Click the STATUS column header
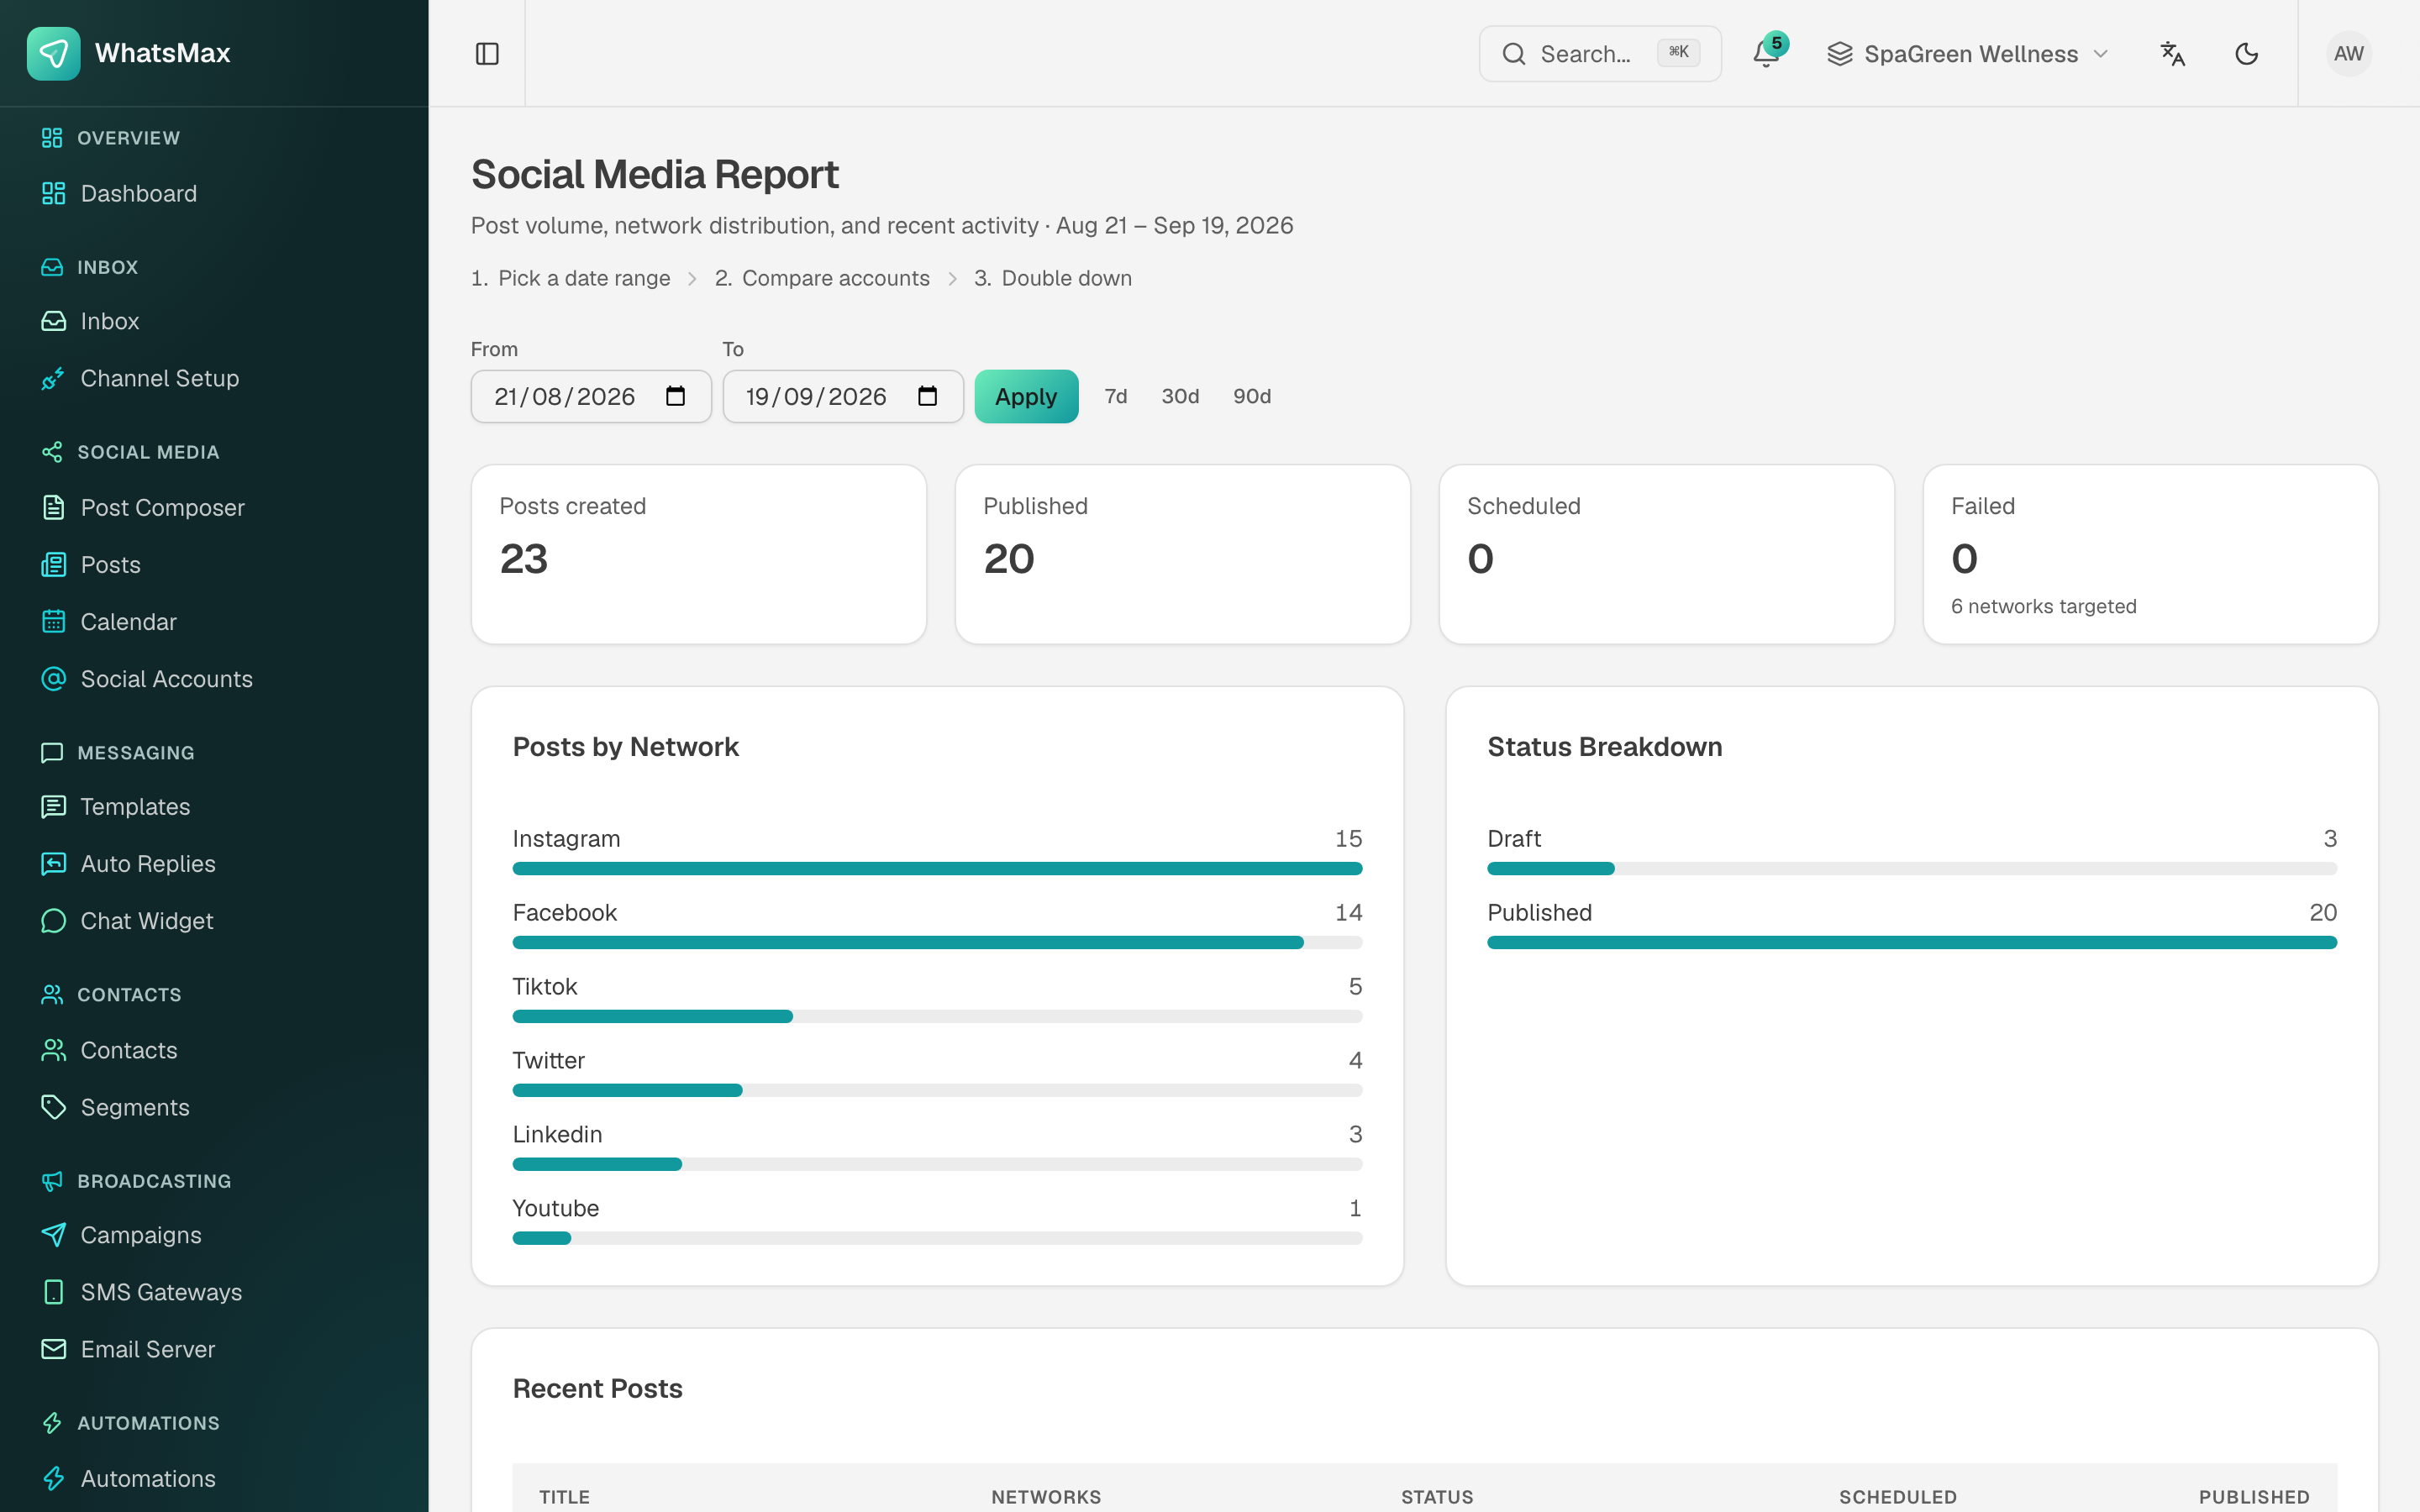 tap(1437, 1497)
